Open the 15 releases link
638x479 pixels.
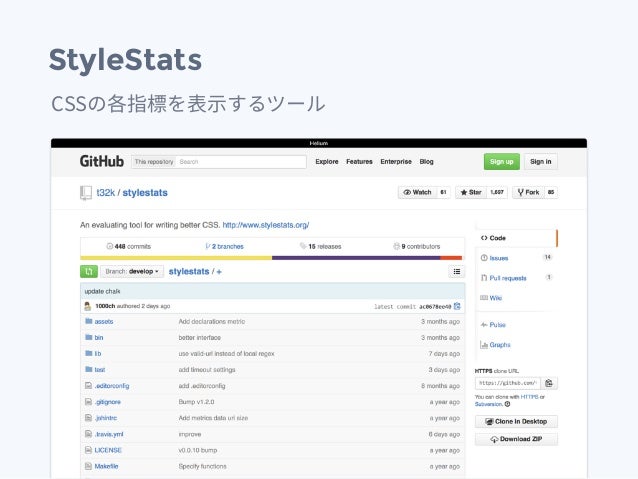321,246
